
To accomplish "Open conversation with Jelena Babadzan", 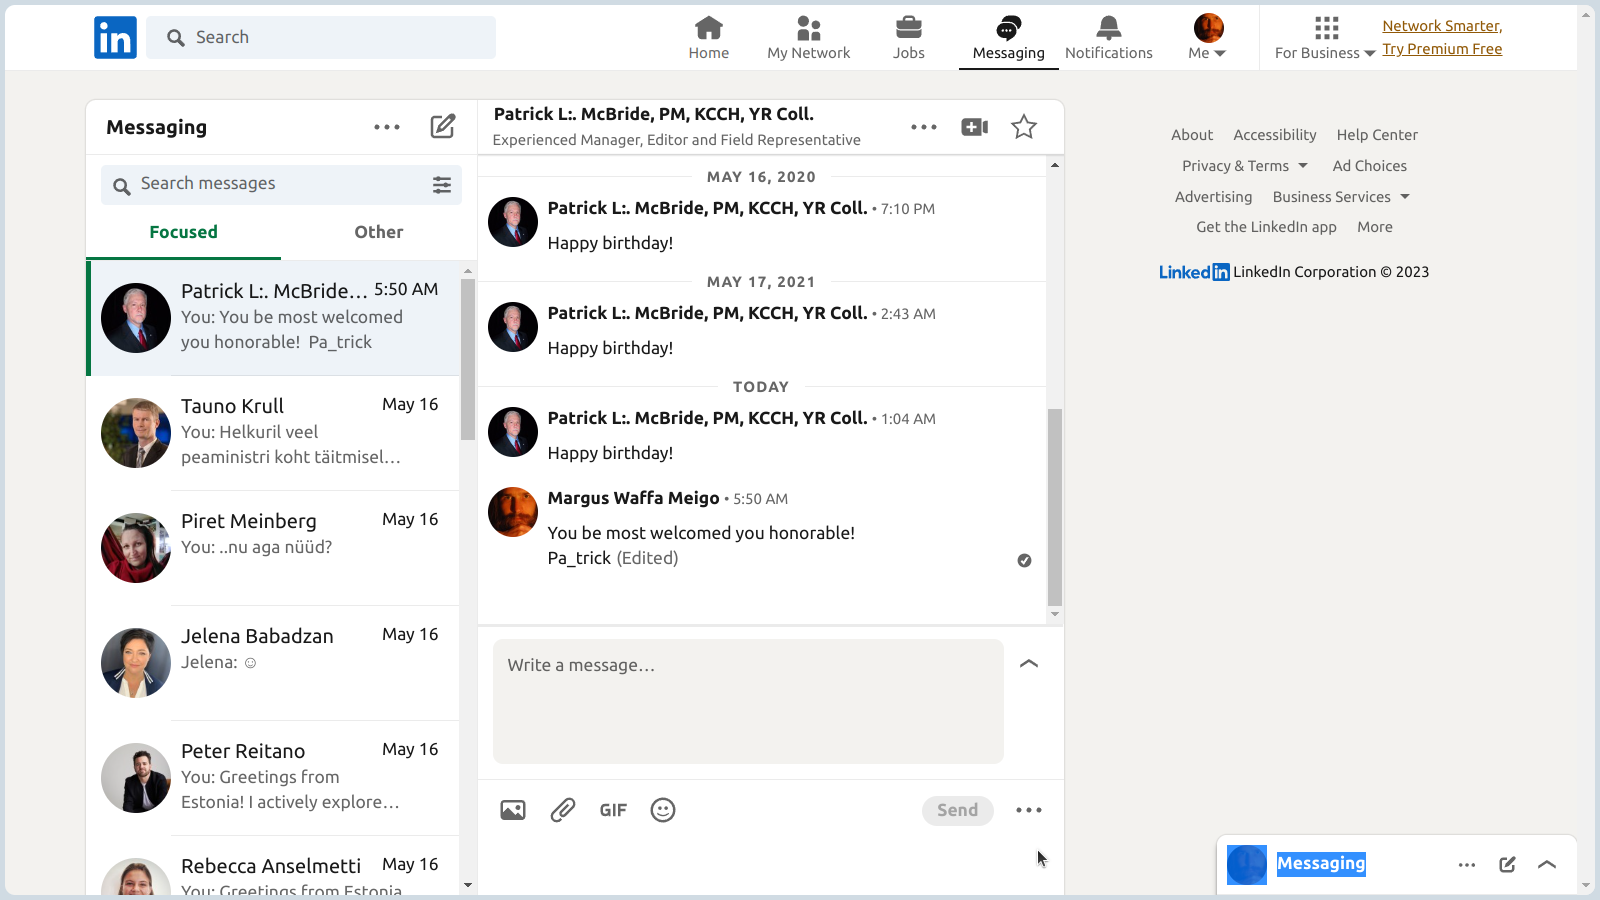I will (x=273, y=662).
